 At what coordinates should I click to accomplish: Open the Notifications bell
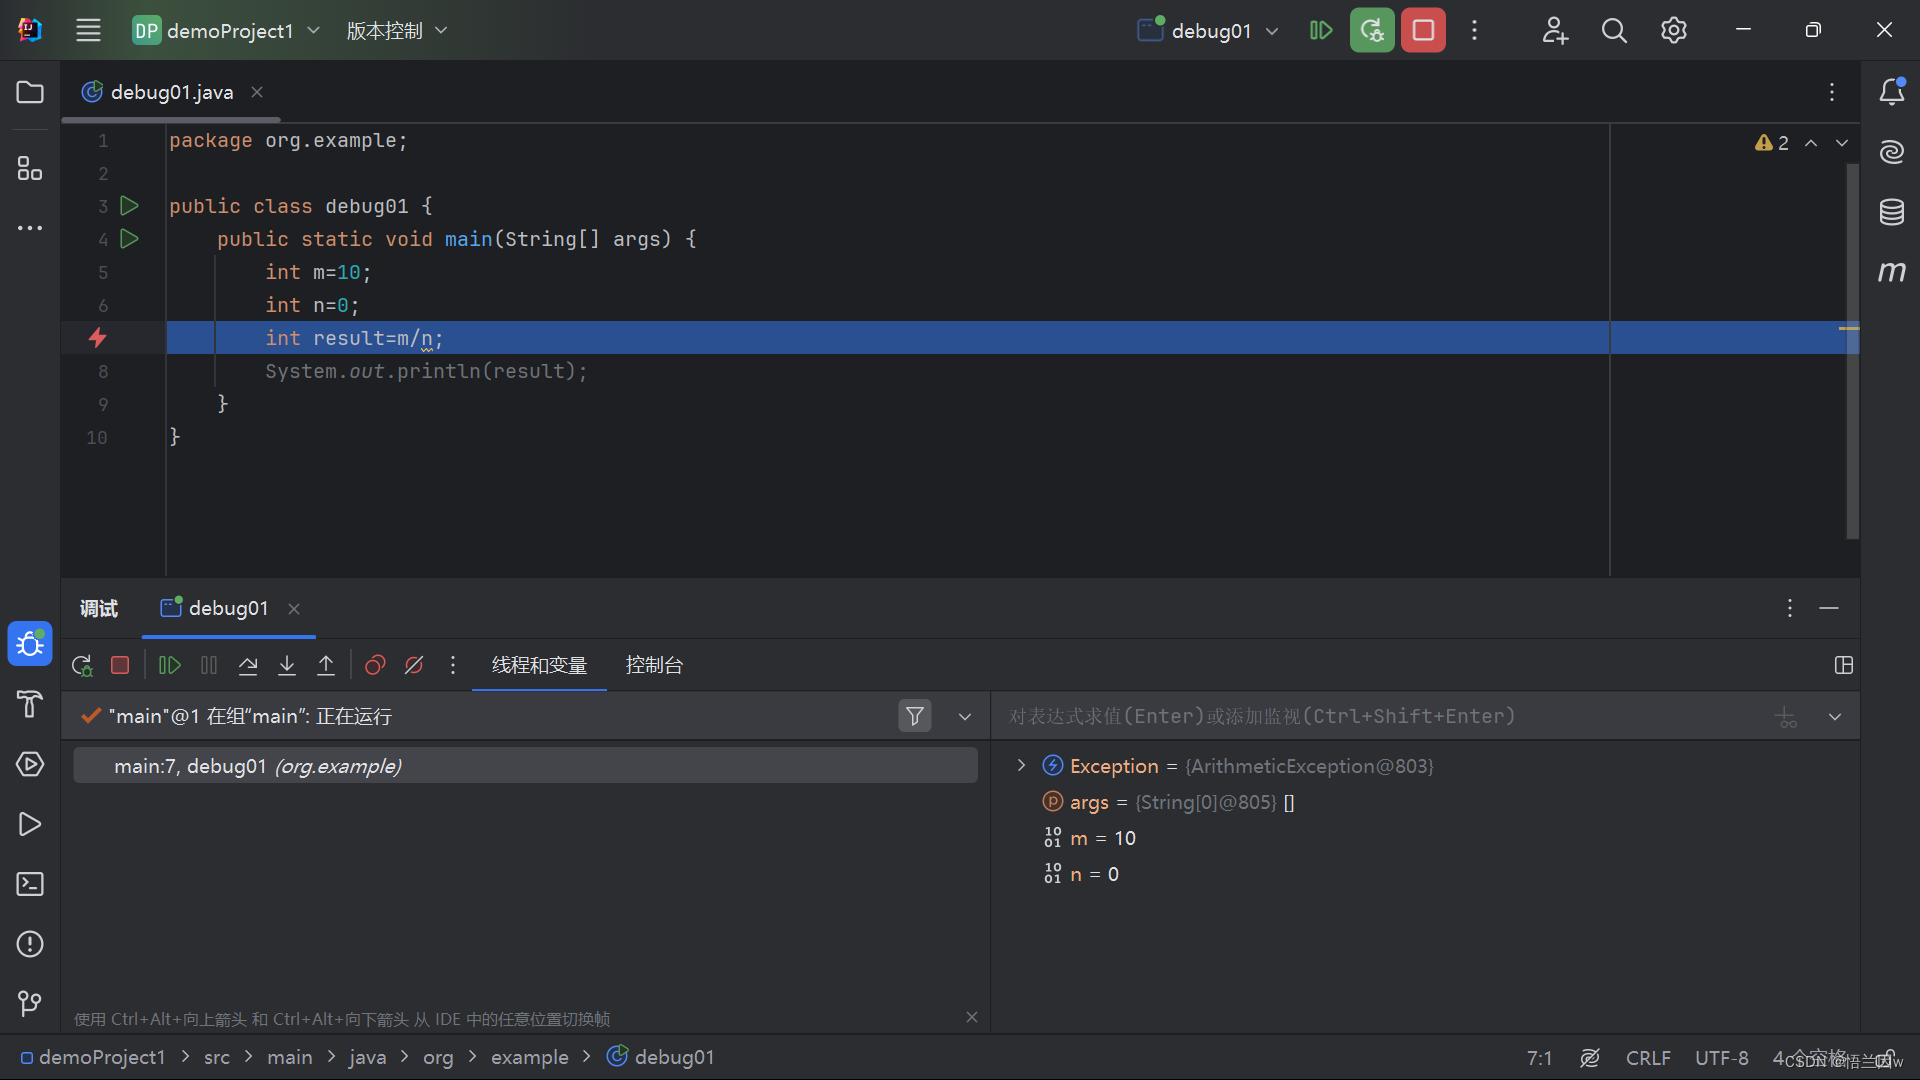(1891, 92)
